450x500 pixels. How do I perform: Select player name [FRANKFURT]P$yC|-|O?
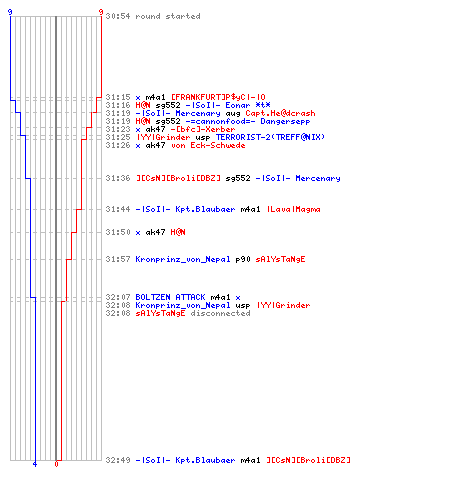(x=218, y=97)
